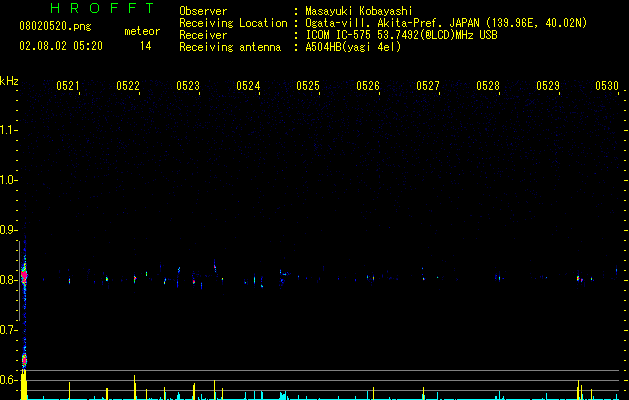Click the gray vertical range bar beside the 0.8 label
The image size is (629, 400).
[x=19, y=281]
